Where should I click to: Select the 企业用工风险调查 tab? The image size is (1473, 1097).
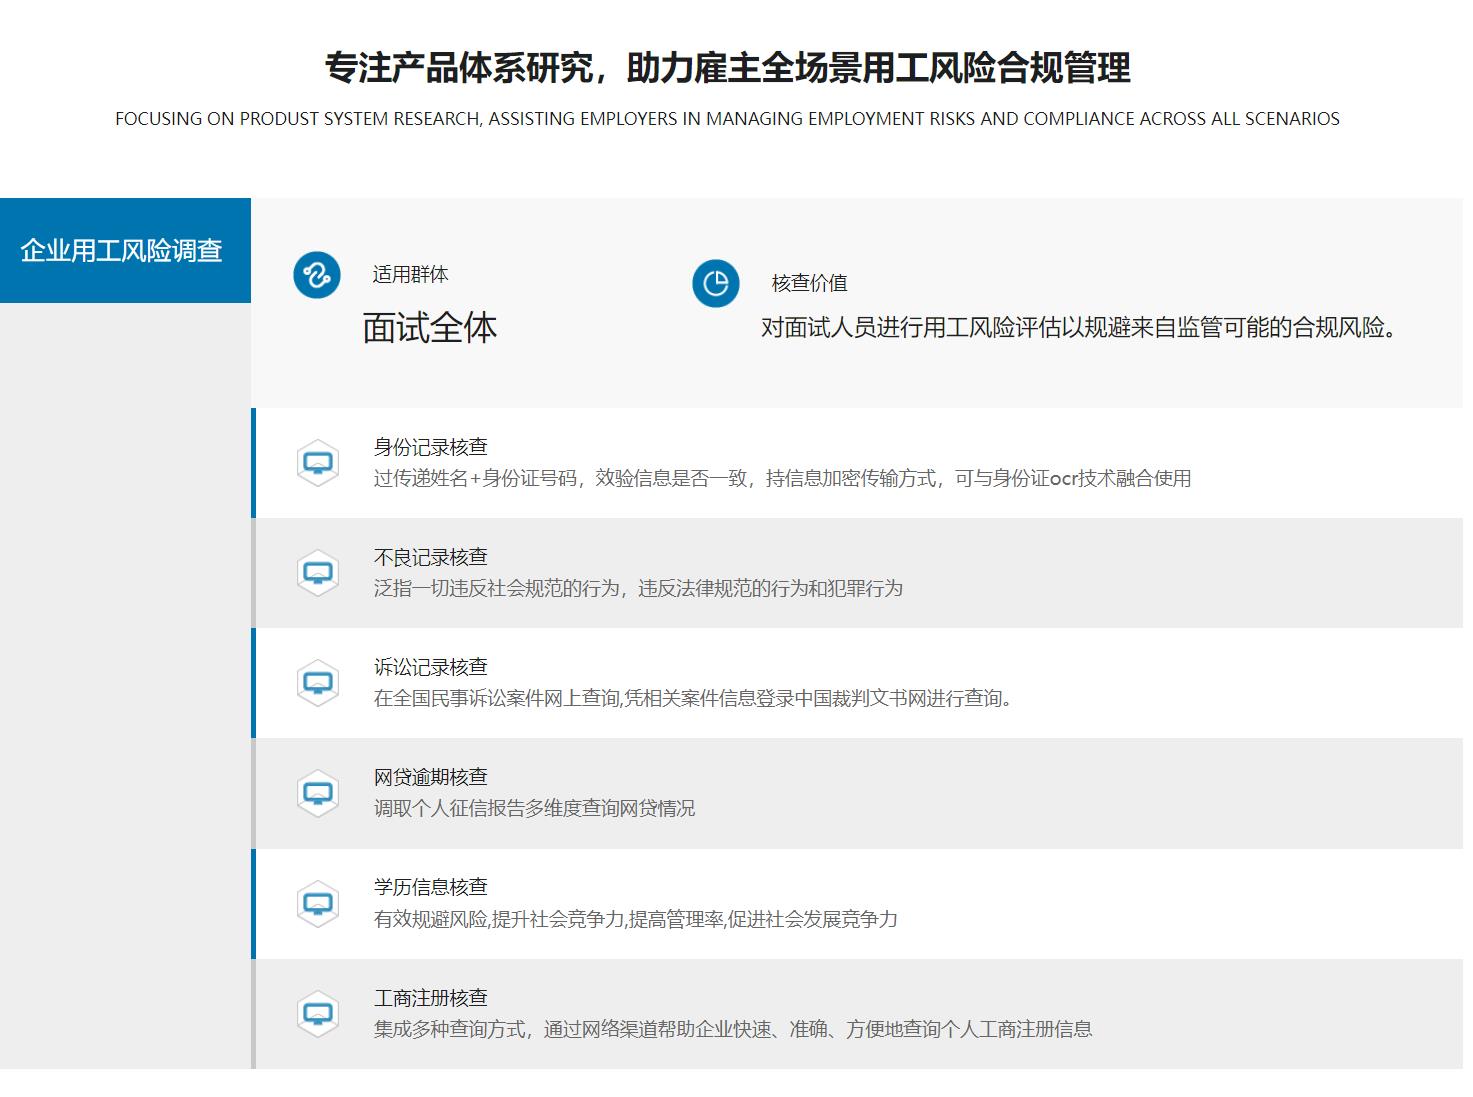tap(125, 250)
